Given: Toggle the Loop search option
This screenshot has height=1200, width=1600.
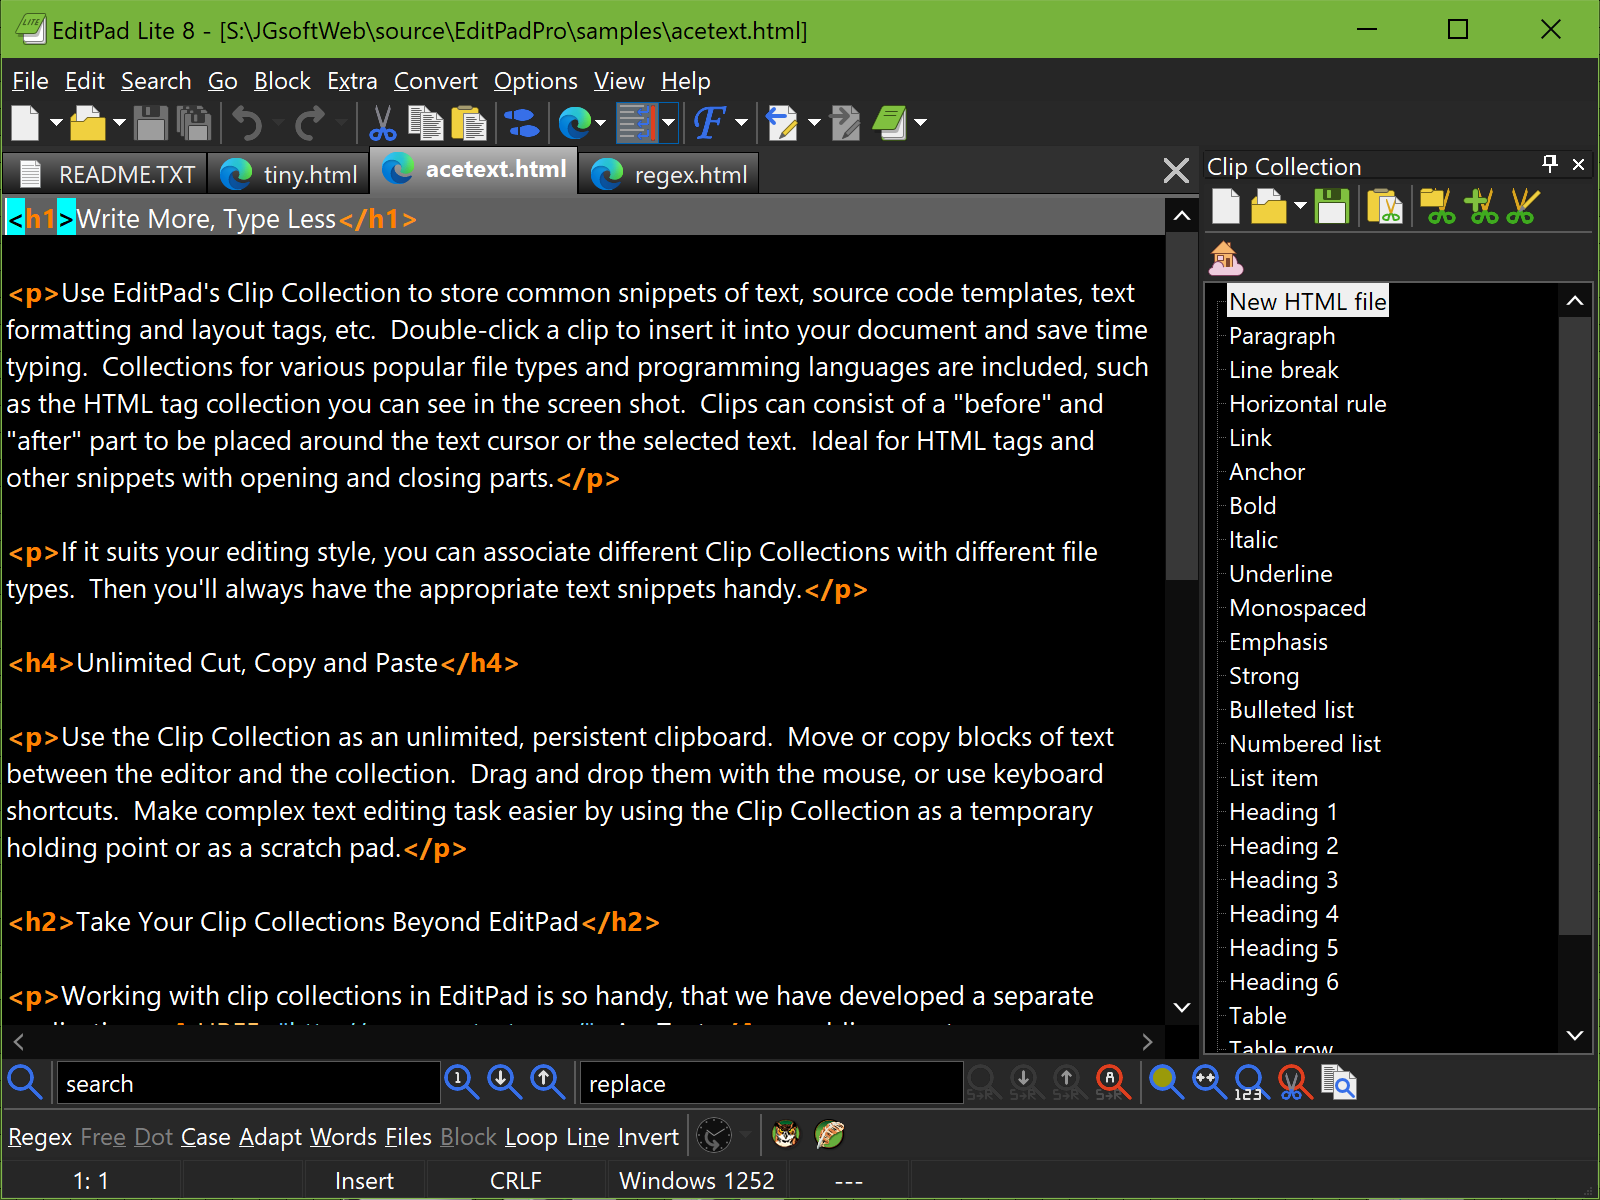Looking at the screenshot, I should [531, 1137].
